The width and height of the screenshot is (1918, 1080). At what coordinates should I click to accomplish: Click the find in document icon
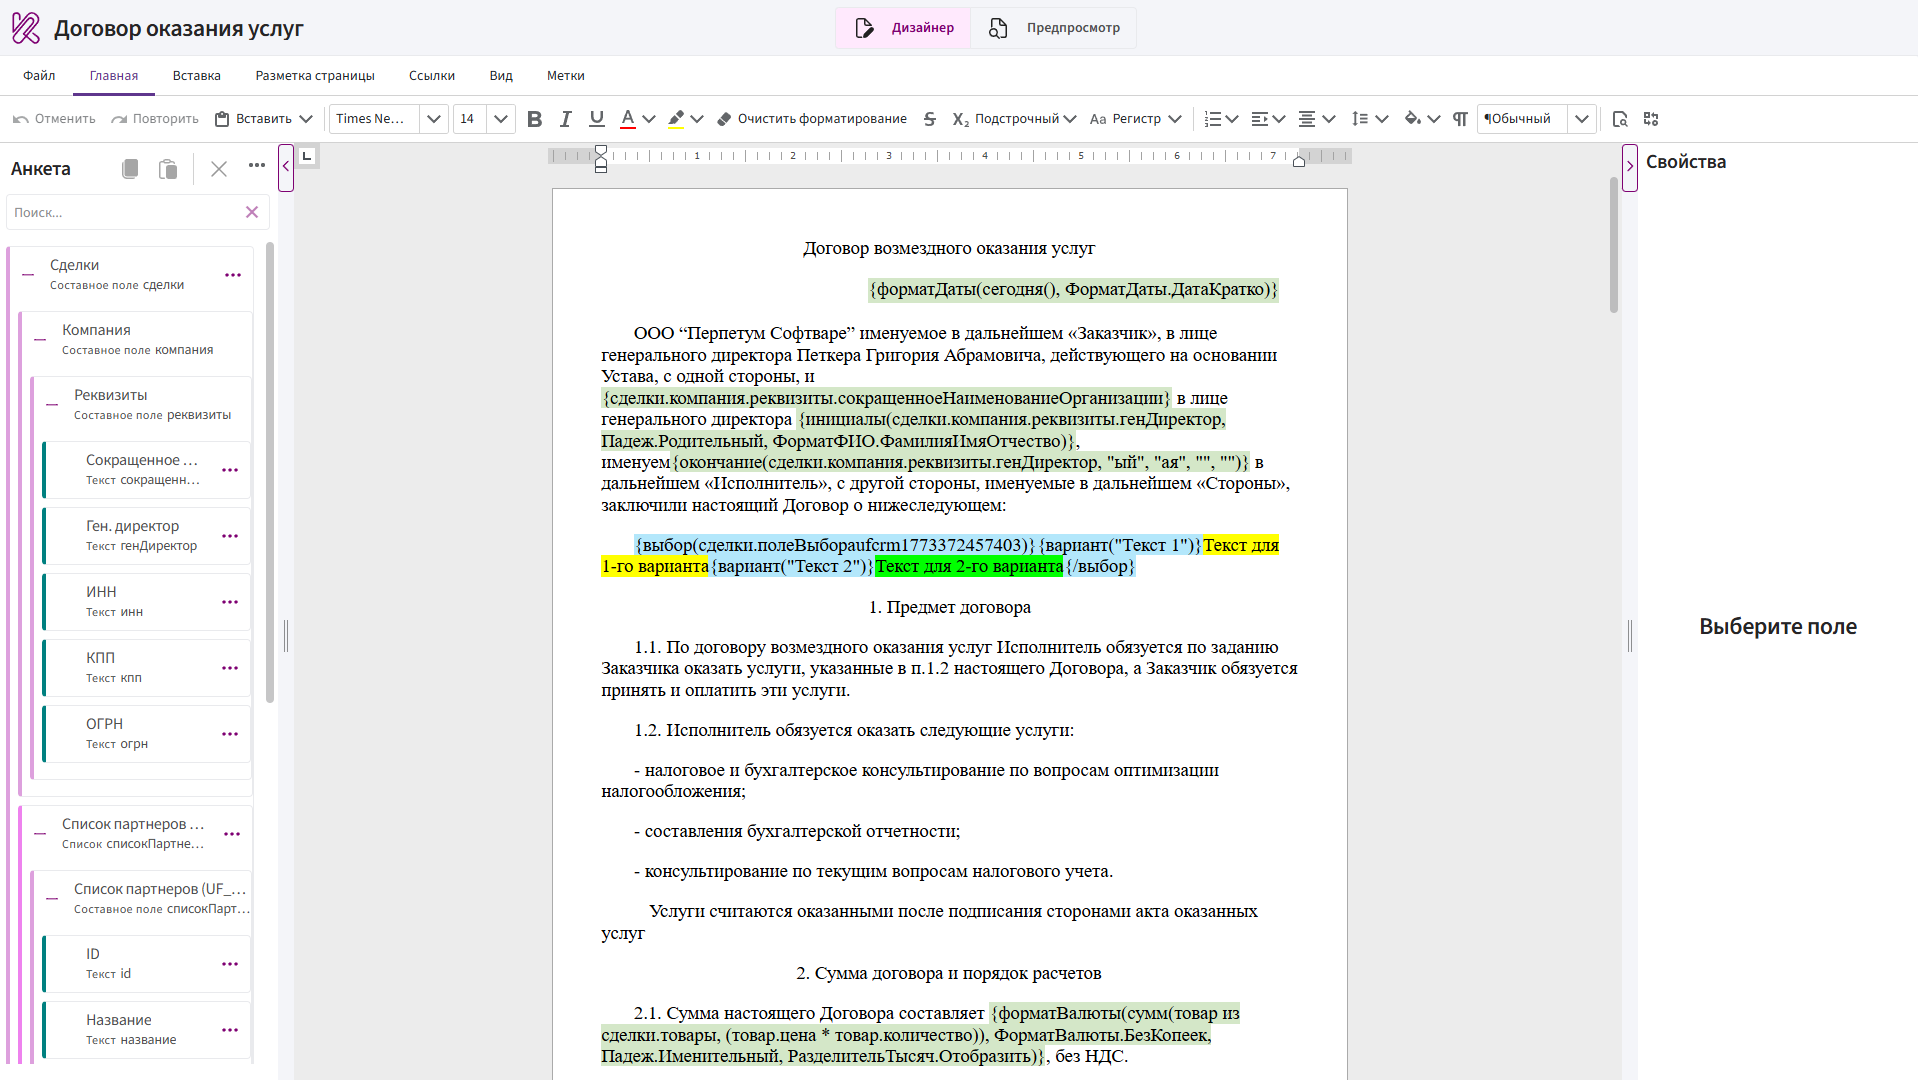click(x=1620, y=119)
